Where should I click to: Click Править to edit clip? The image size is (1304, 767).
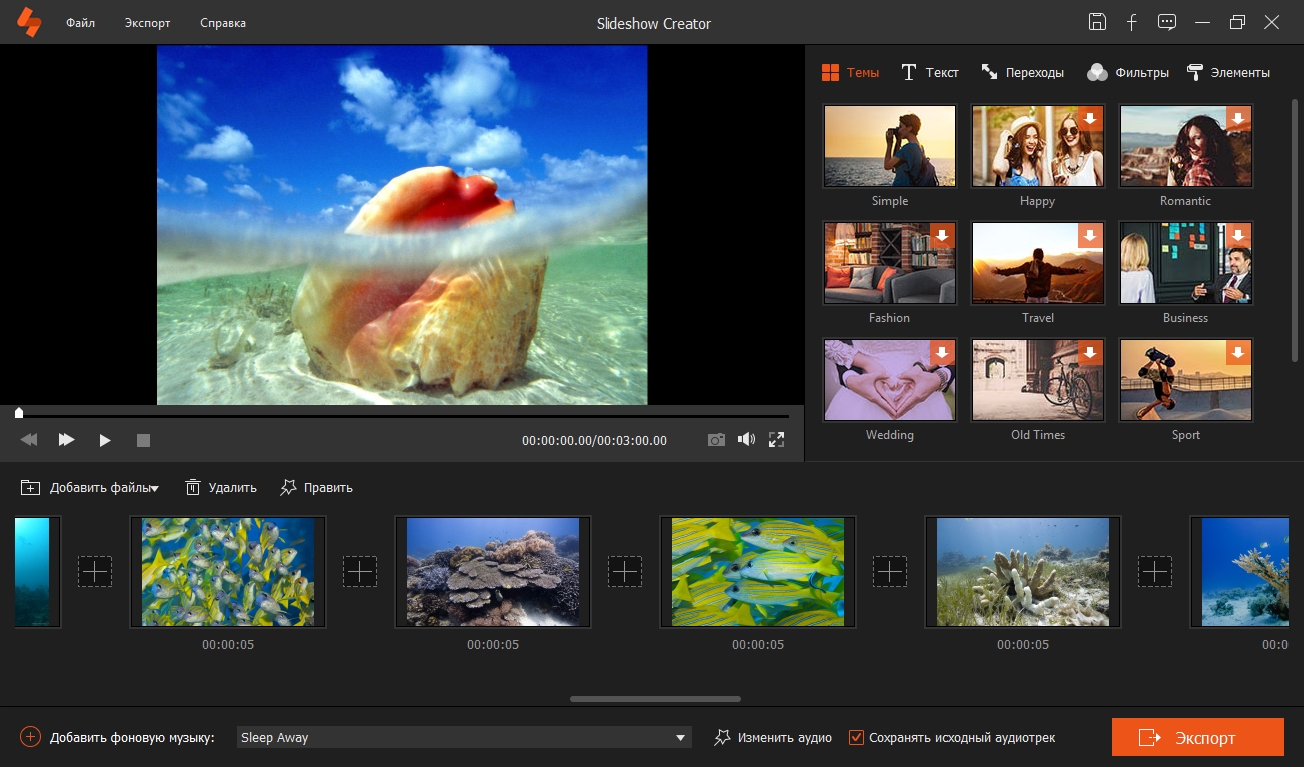316,488
